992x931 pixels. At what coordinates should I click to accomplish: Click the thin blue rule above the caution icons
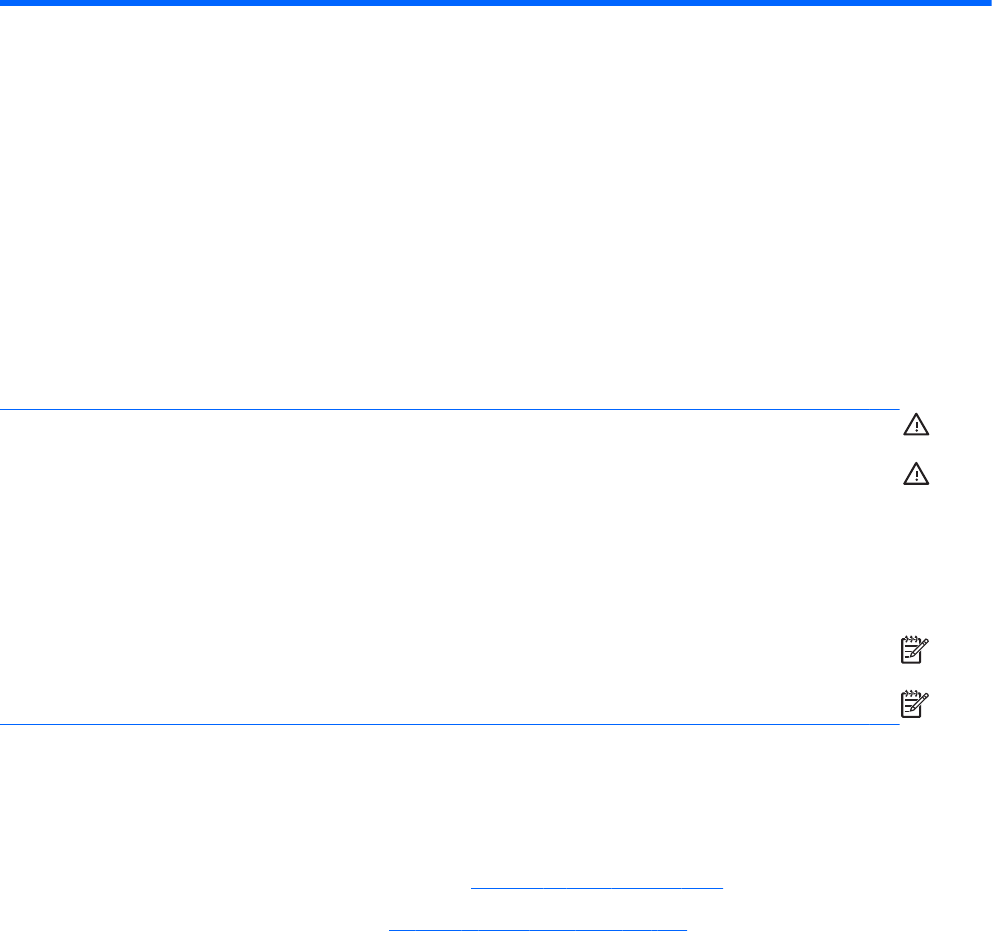pos(450,409)
